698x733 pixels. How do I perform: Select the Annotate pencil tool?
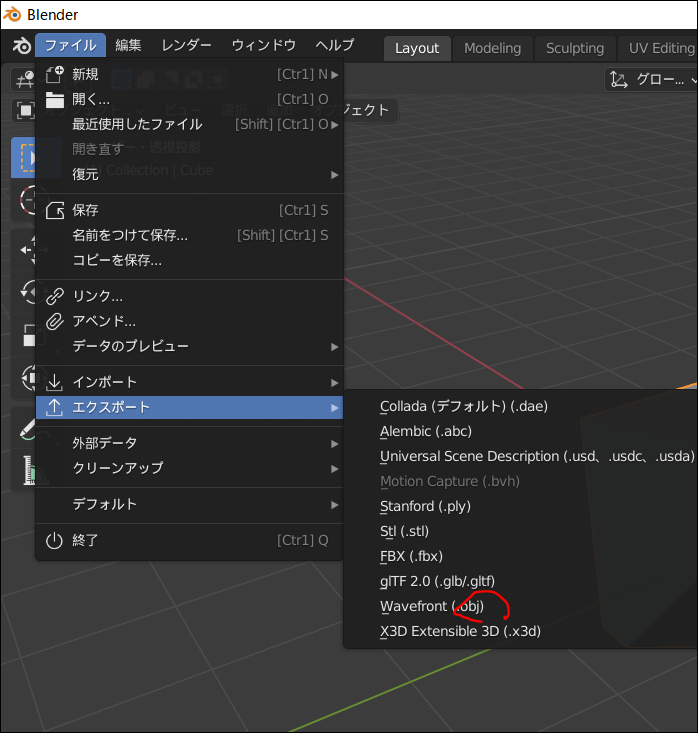click(27, 429)
